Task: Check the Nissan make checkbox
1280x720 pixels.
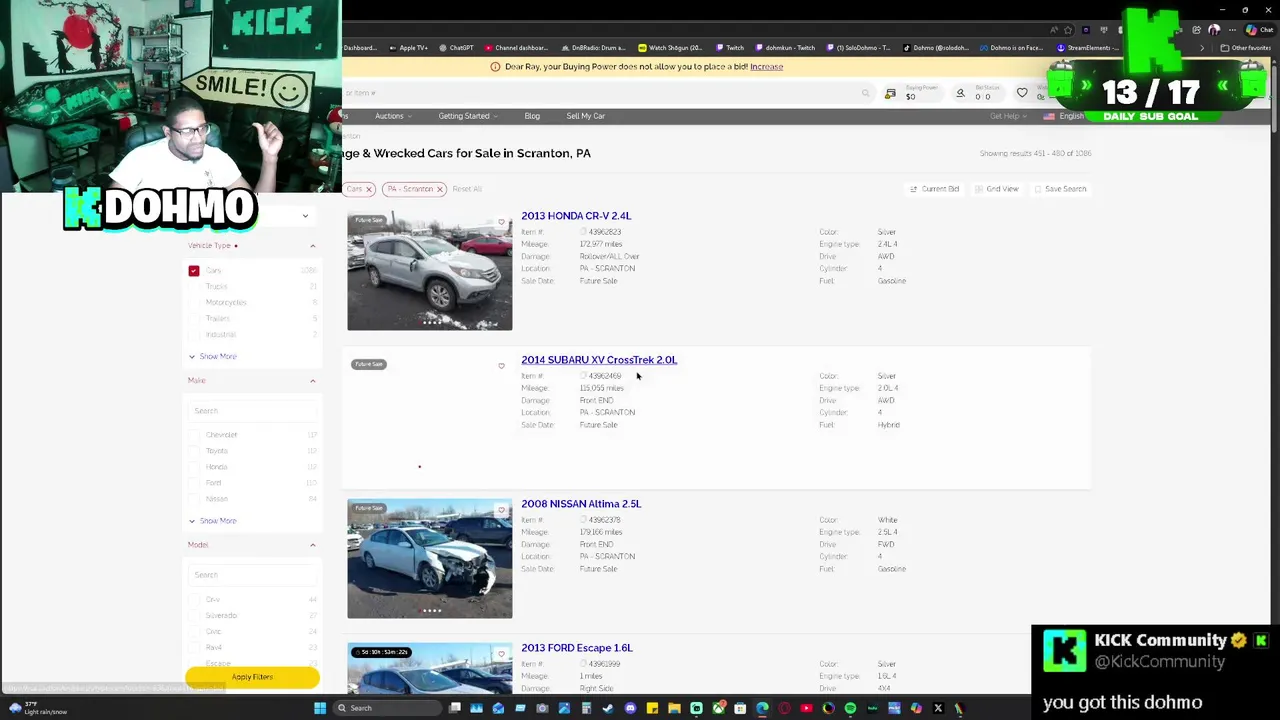Action: 194,499
